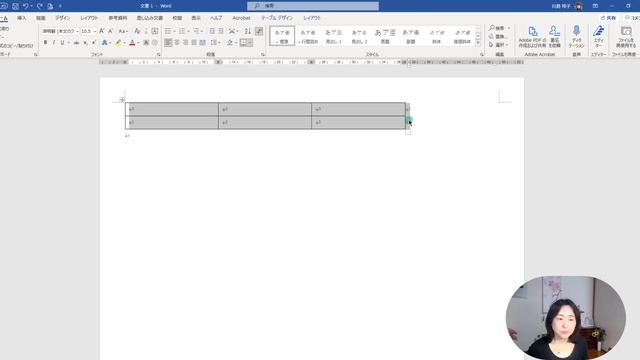This screenshot has height=360, width=640.
Task: Apply borders button
Action: [244, 42]
